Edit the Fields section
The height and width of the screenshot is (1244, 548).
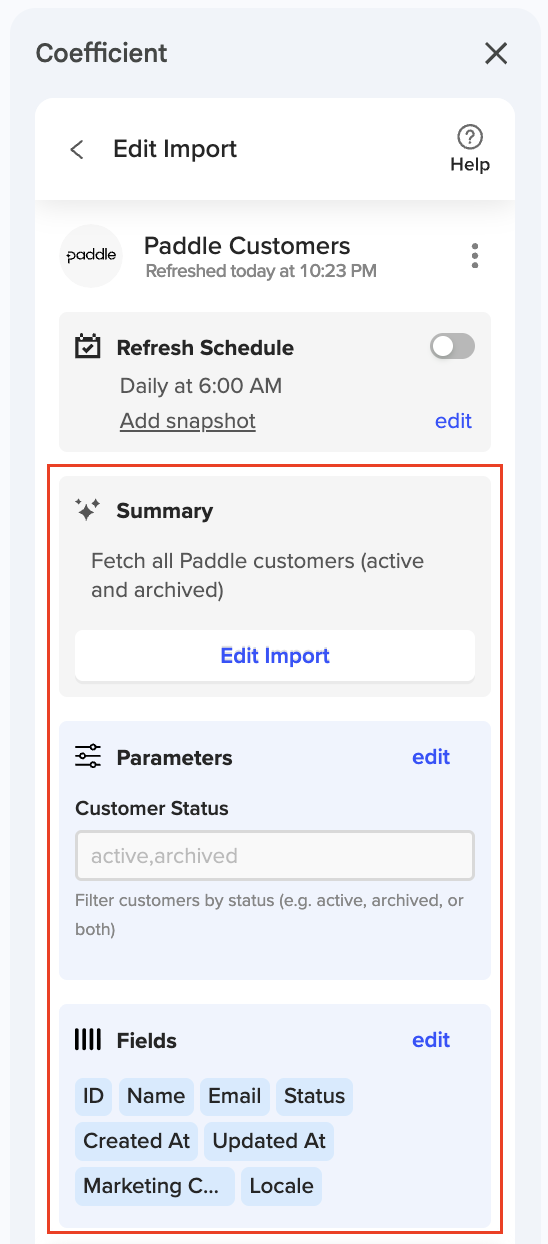click(x=431, y=1040)
